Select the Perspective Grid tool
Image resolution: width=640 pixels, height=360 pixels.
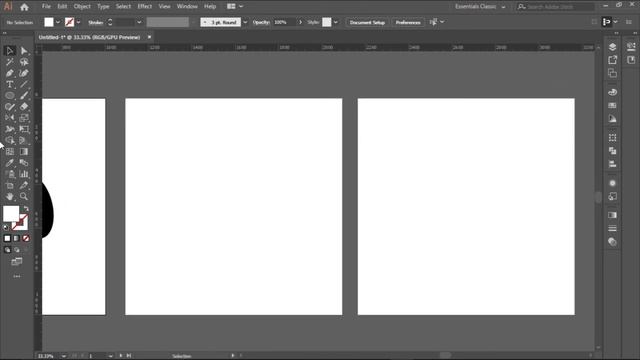coord(24,140)
